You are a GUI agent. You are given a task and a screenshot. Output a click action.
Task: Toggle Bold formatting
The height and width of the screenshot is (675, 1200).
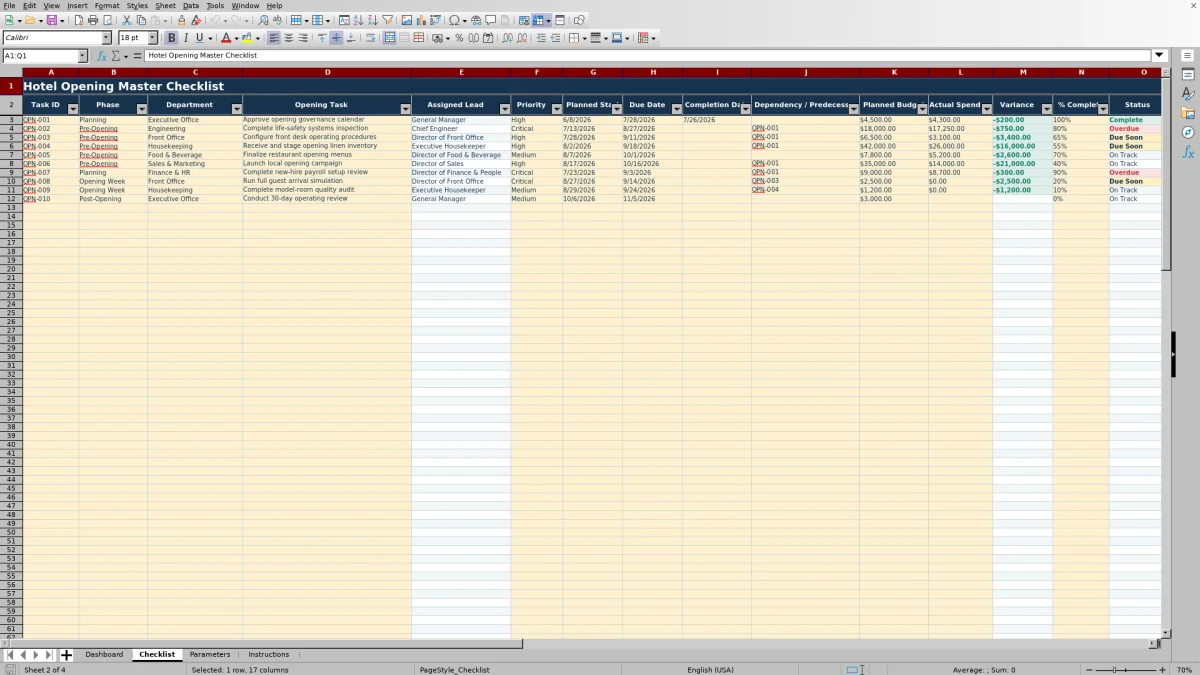click(x=171, y=38)
